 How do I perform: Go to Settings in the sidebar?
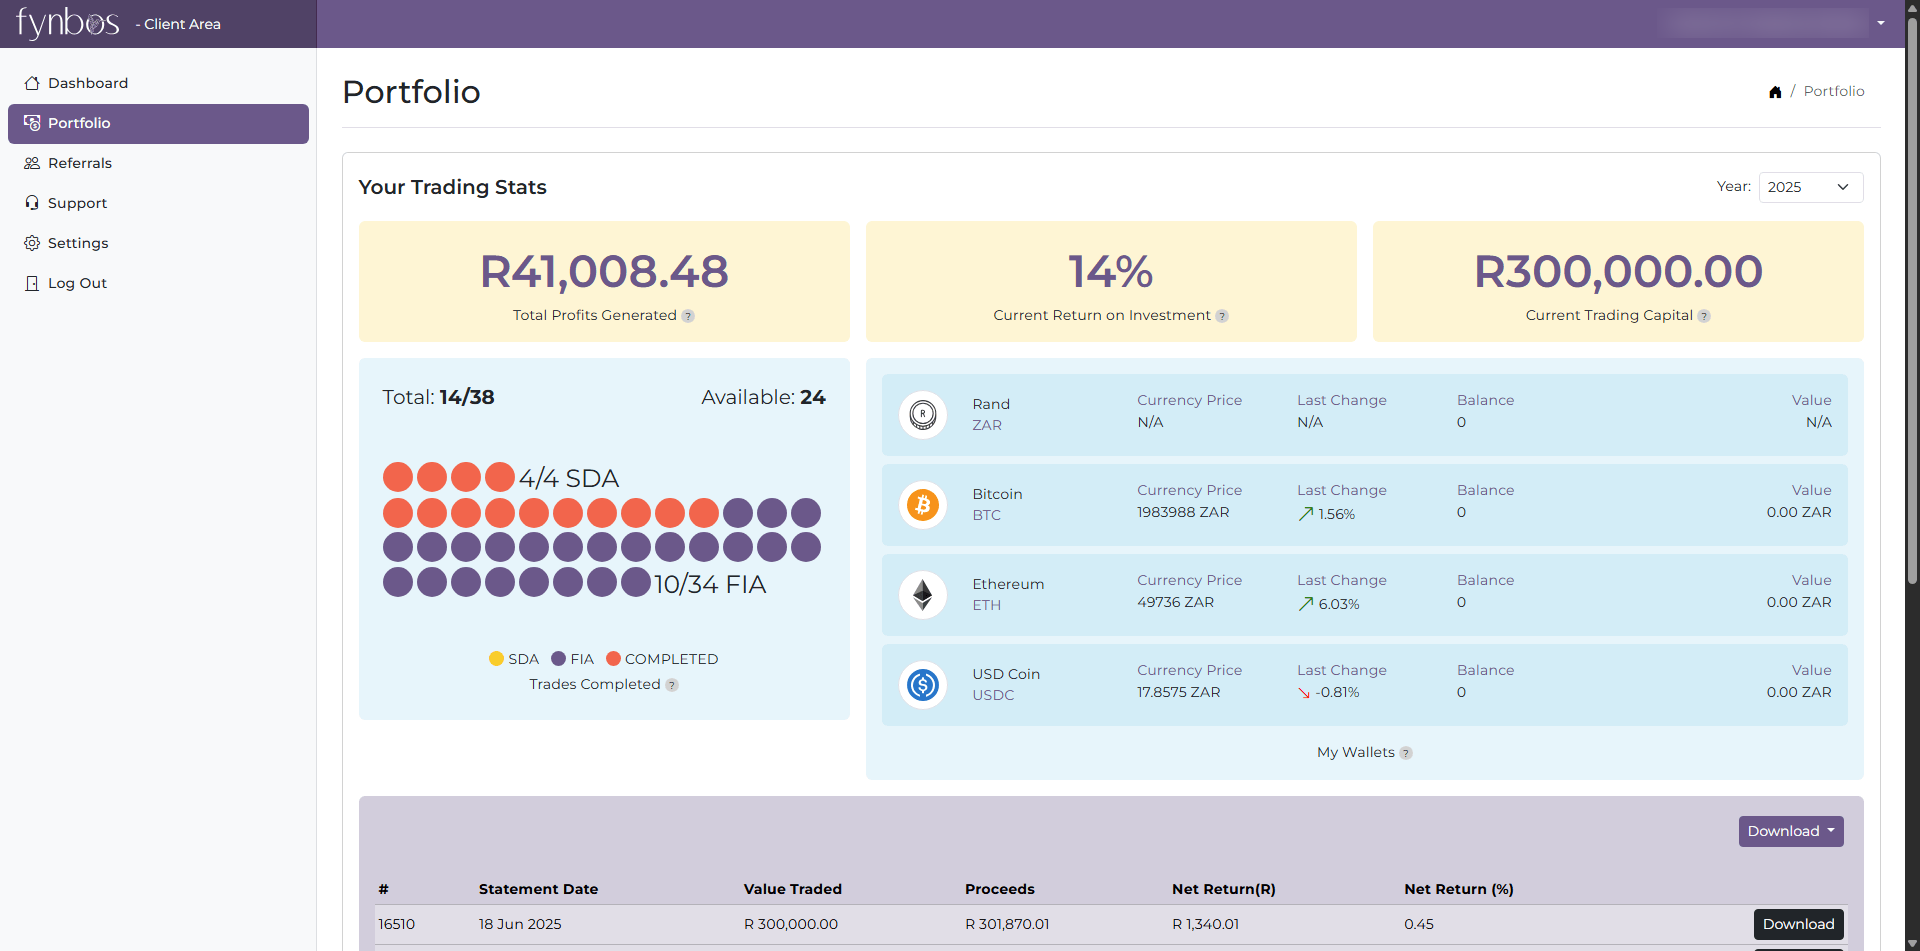click(x=78, y=243)
